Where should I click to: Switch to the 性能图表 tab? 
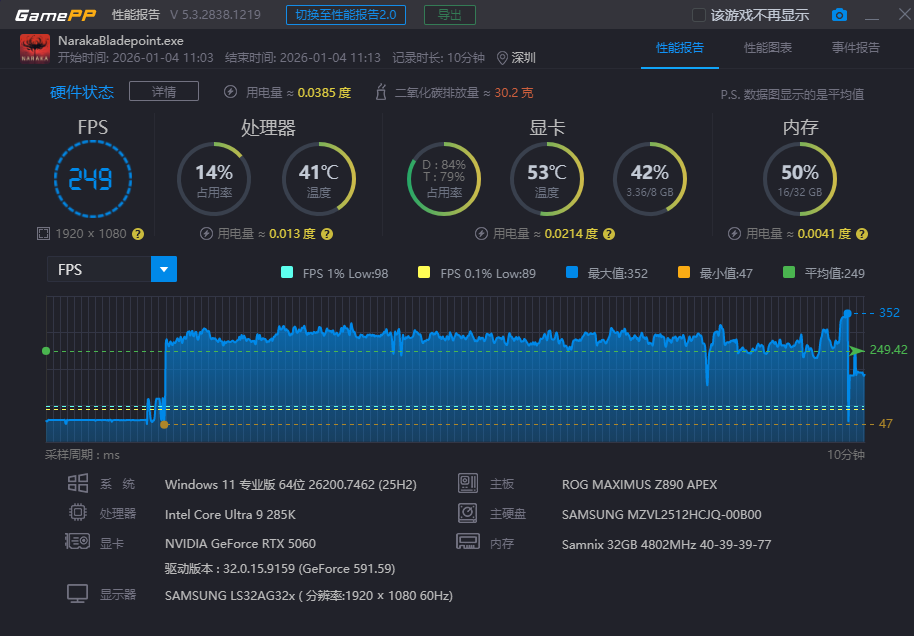click(768, 48)
